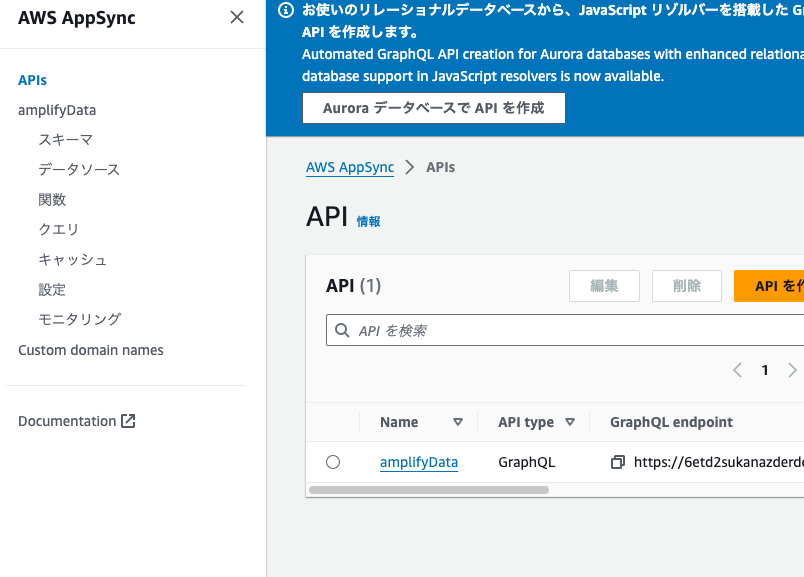This screenshot has width=804, height=577.
Task: Select the amplifyData API radio button
Action: (x=333, y=462)
